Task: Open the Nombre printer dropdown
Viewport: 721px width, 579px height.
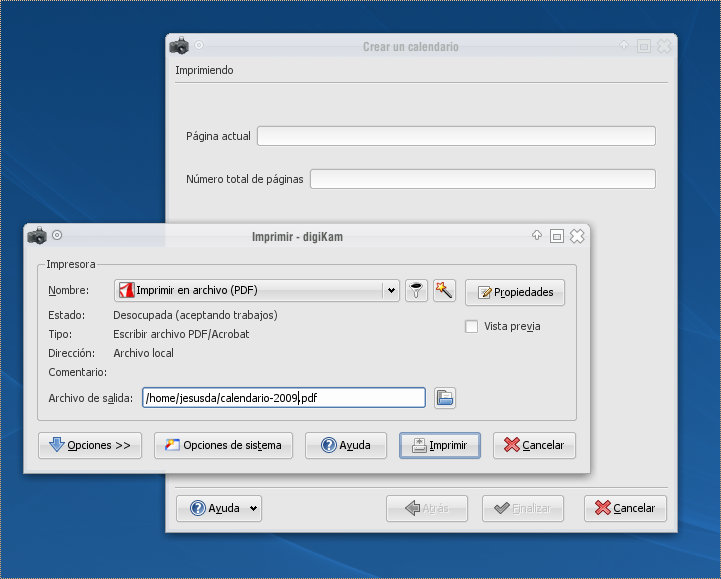Action: pyautogui.click(x=257, y=291)
